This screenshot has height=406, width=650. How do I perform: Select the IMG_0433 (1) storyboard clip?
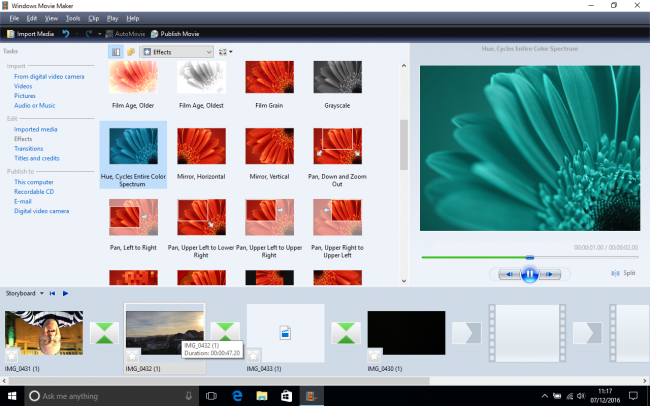click(286, 333)
